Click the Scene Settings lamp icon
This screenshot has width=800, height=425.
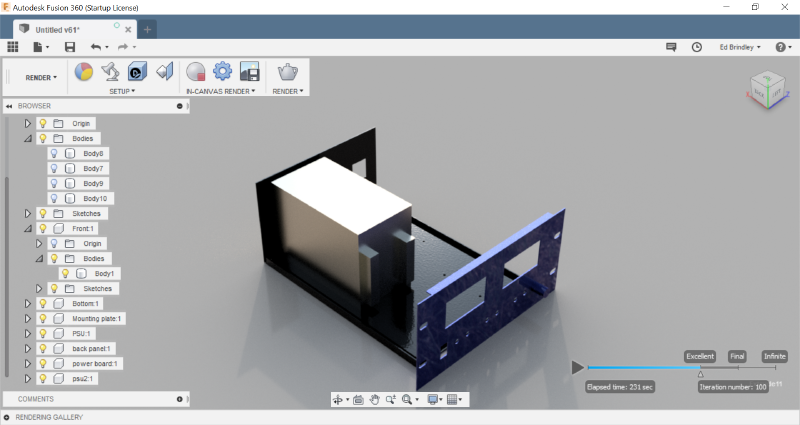(111, 72)
